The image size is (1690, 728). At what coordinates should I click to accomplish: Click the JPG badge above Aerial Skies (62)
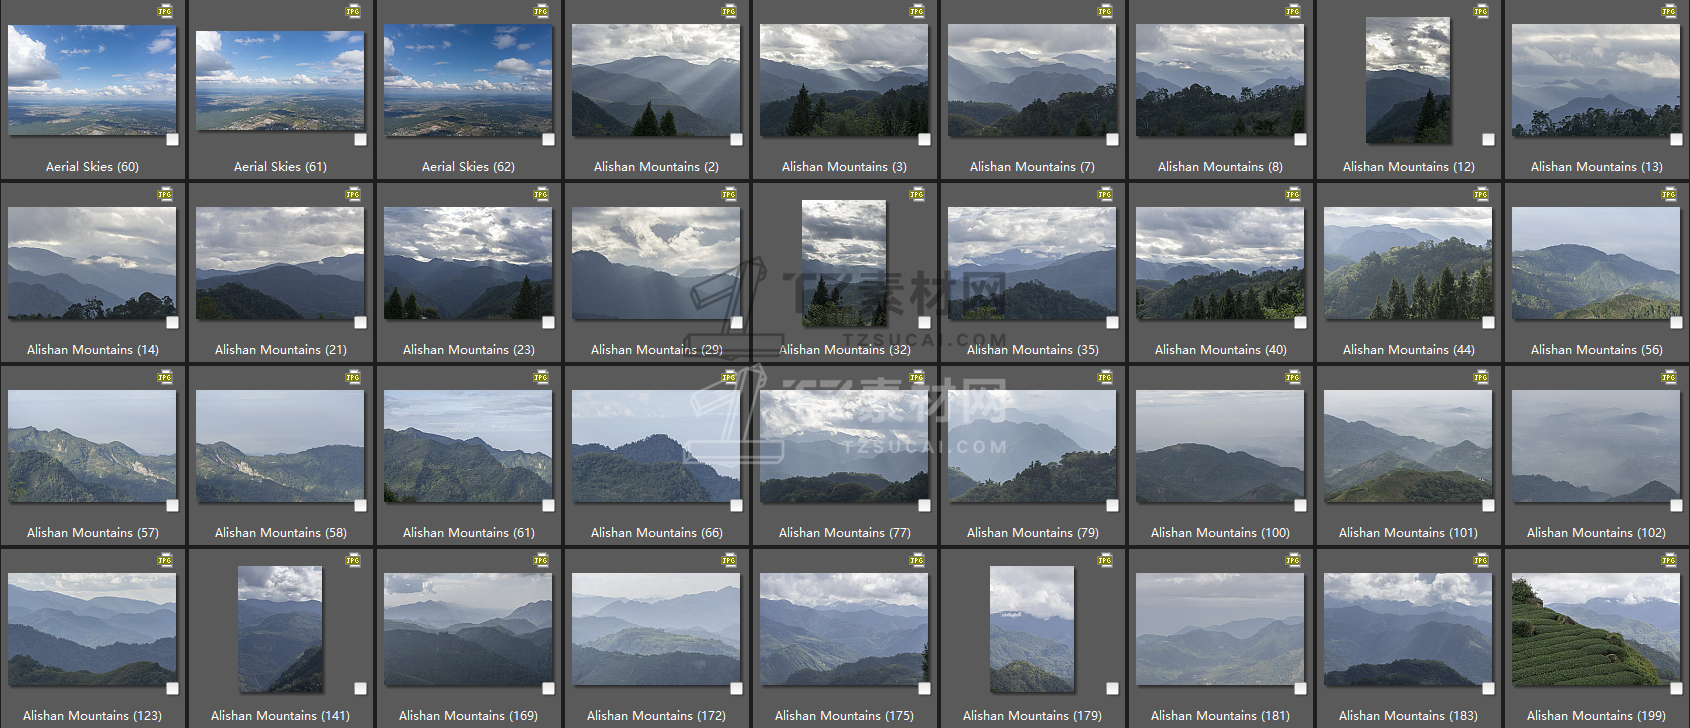pyautogui.click(x=541, y=12)
